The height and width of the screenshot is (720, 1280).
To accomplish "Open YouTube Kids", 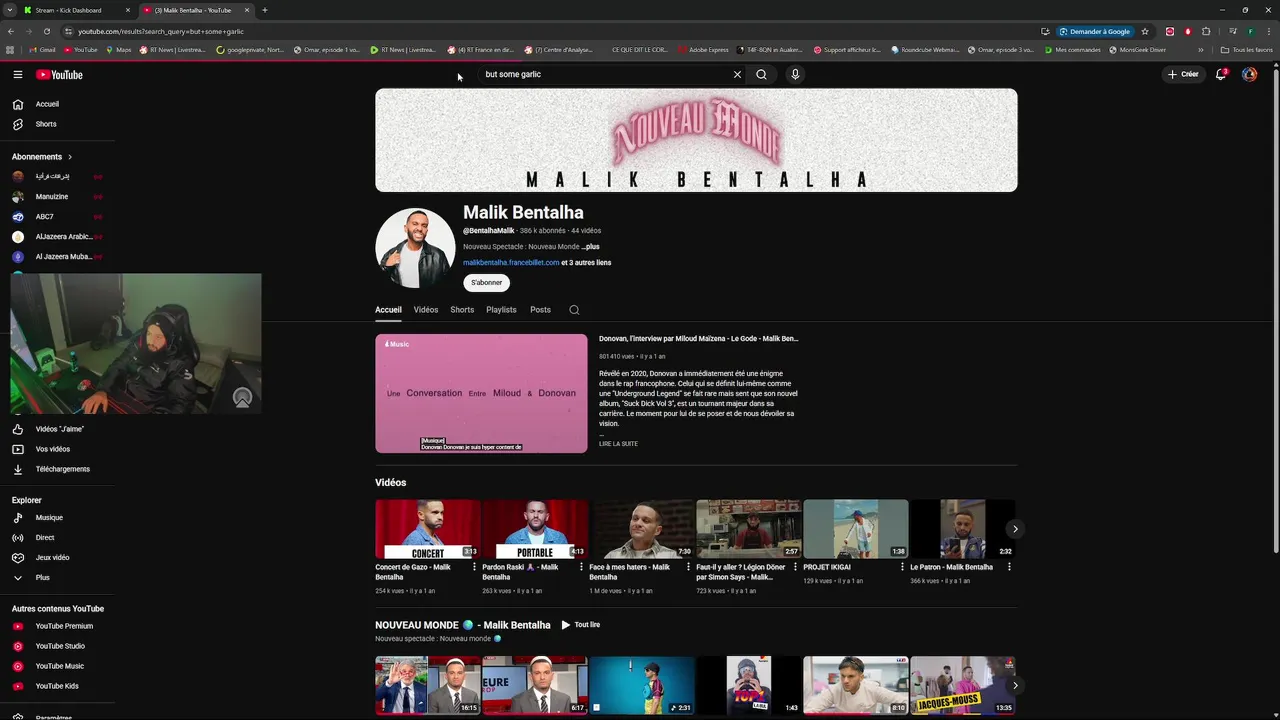I will tap(57, 686).
